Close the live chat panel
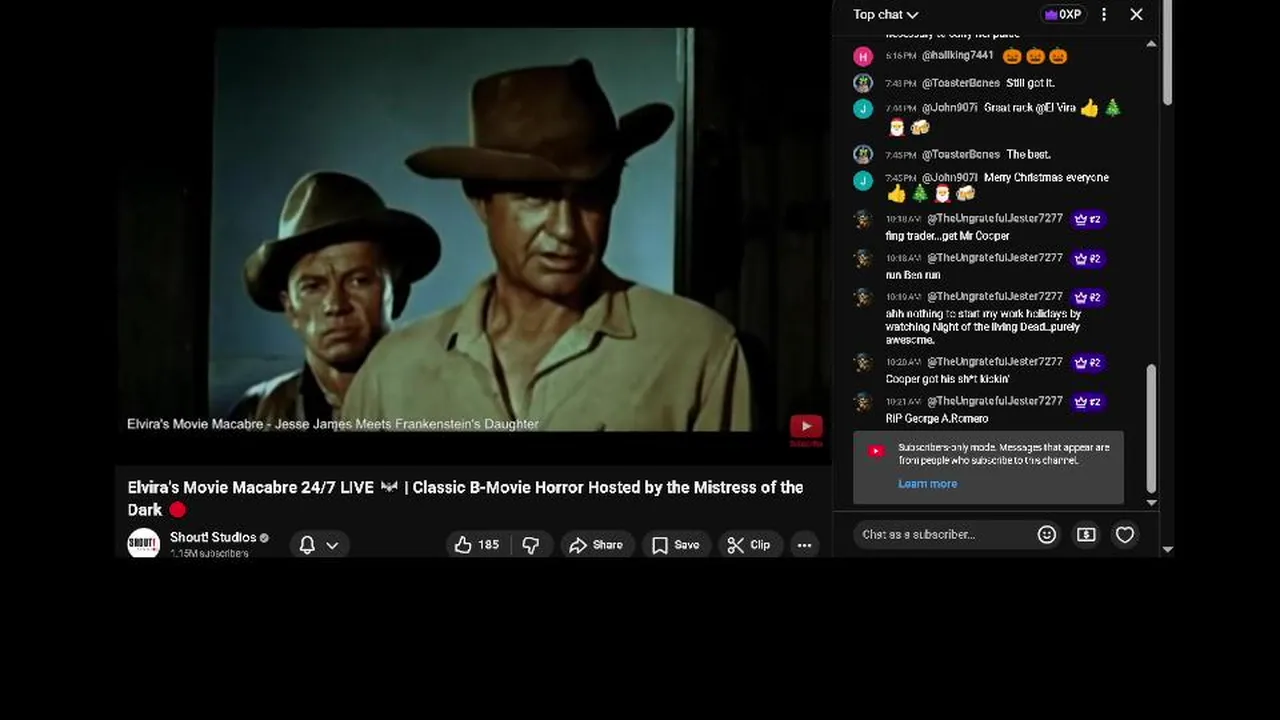Screen dimensions: 1280x720 (x=1136, y=14)
